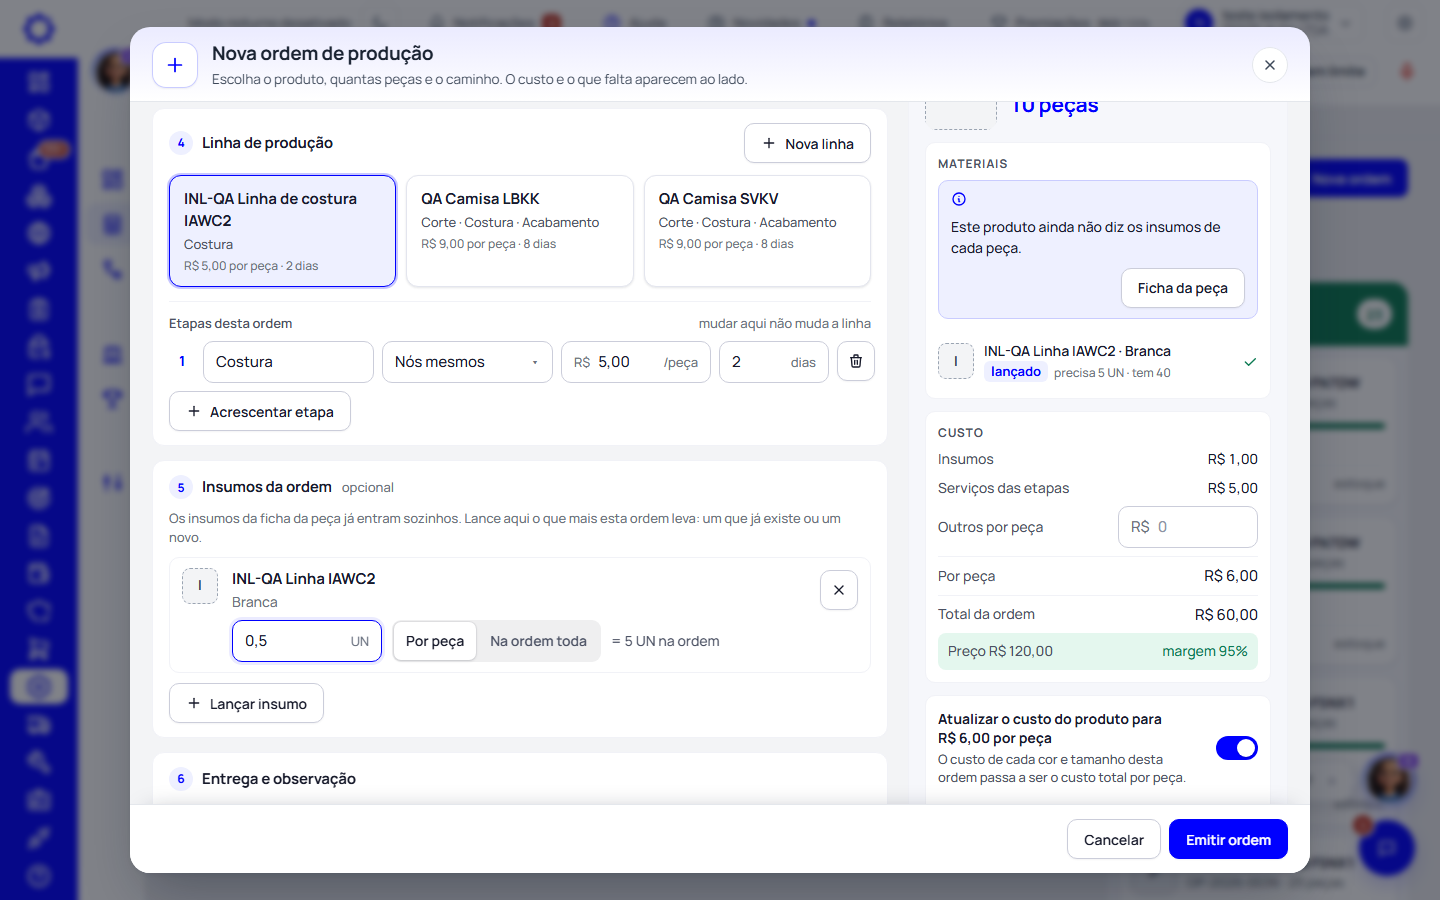Focus the 0,5 UN quantity field
Image resolution: width=1440 pixels, height=900 pixels.
point(307,641)
